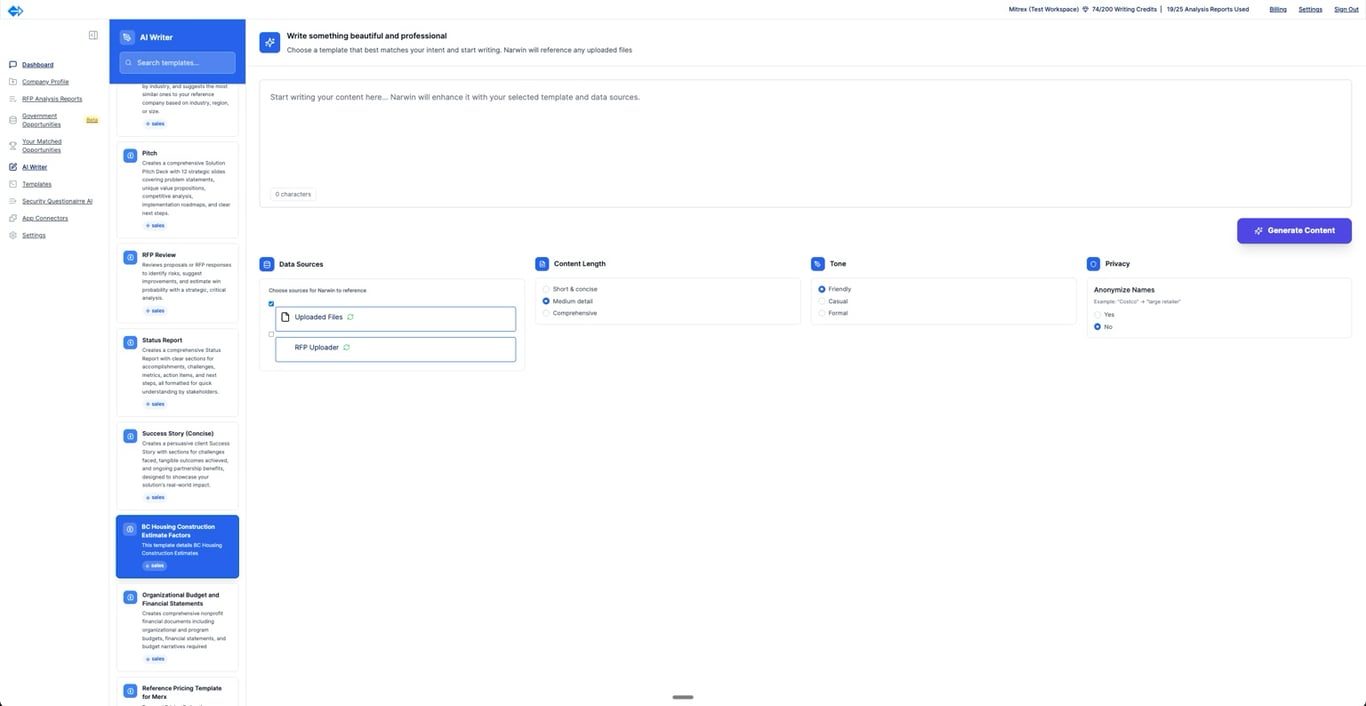The width and height of the screenshot is (1366, 706).
Task: Click the Security Questionnaire AI icon
Action: [x=13, y=201]
